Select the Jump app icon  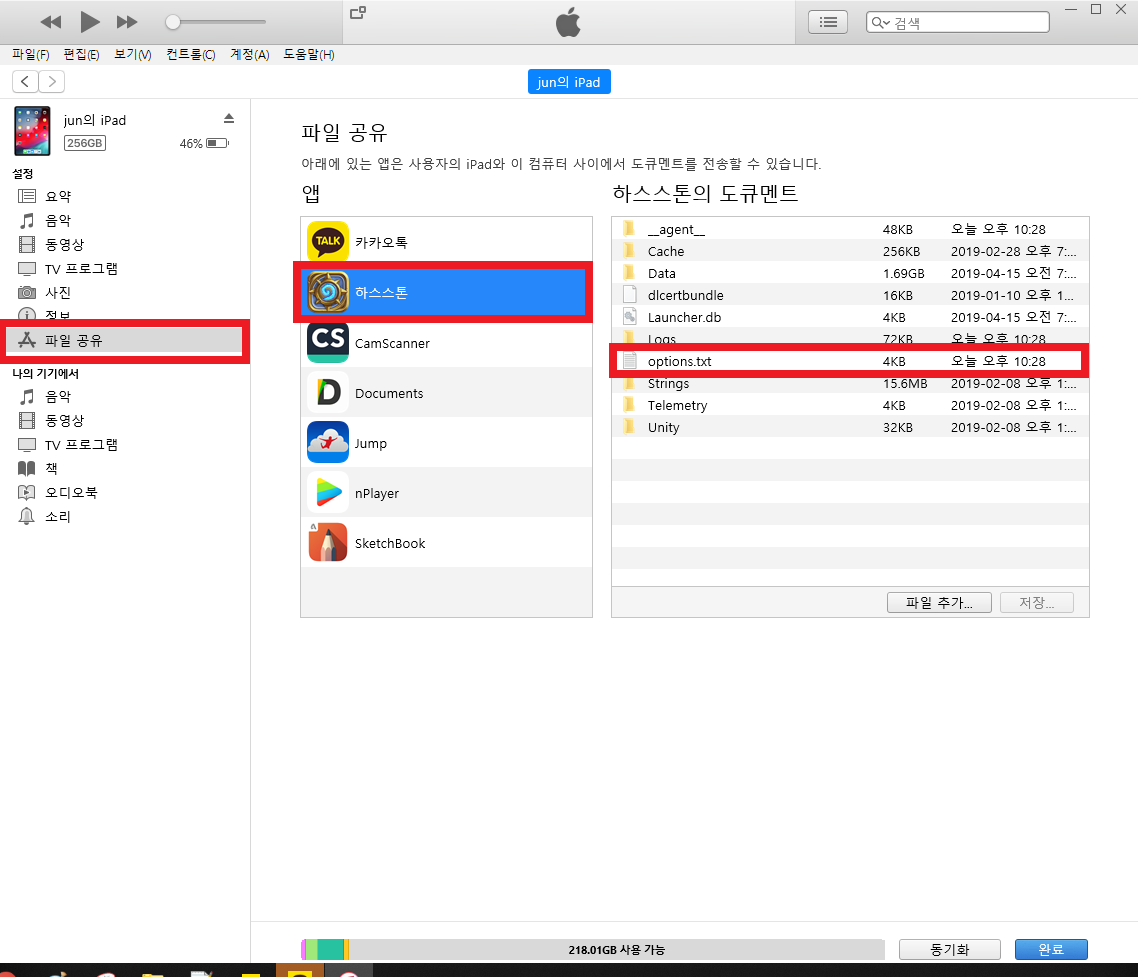coord(328,443)
